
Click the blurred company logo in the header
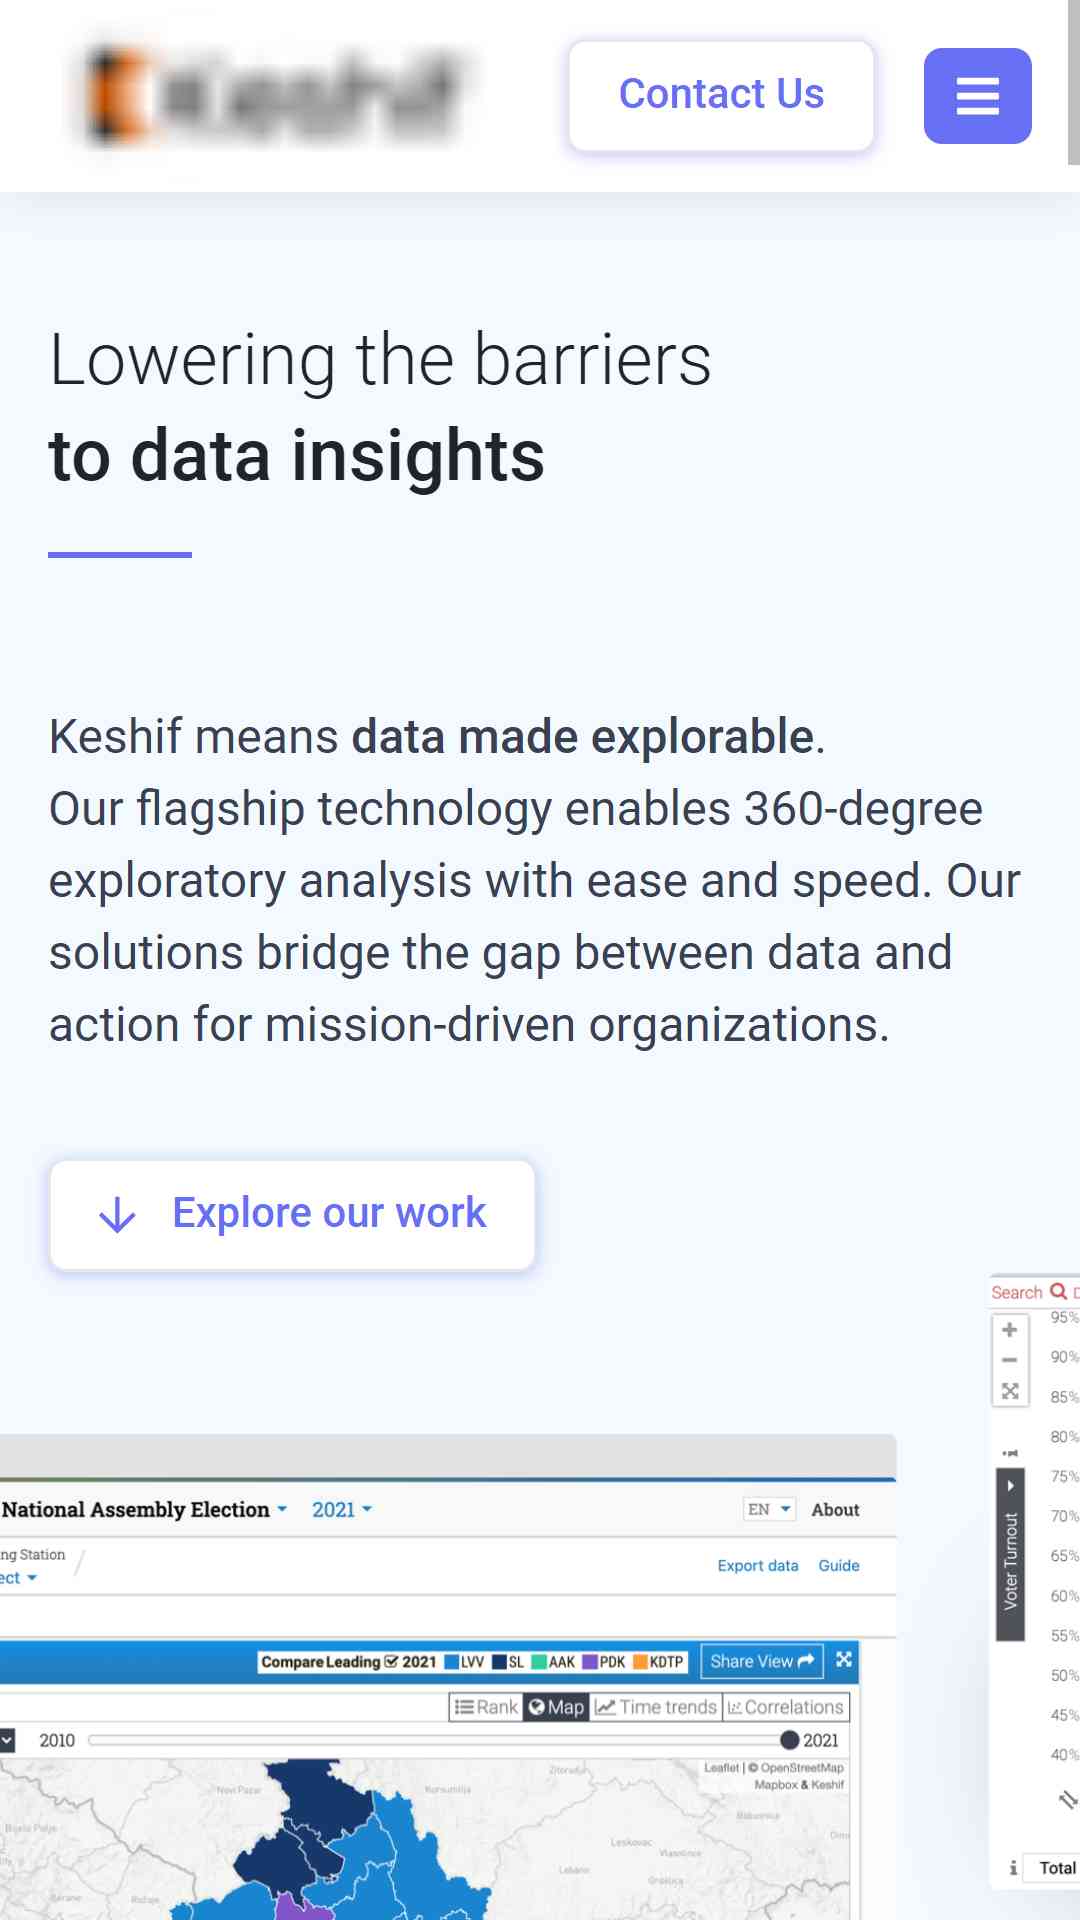click(275, 96)
